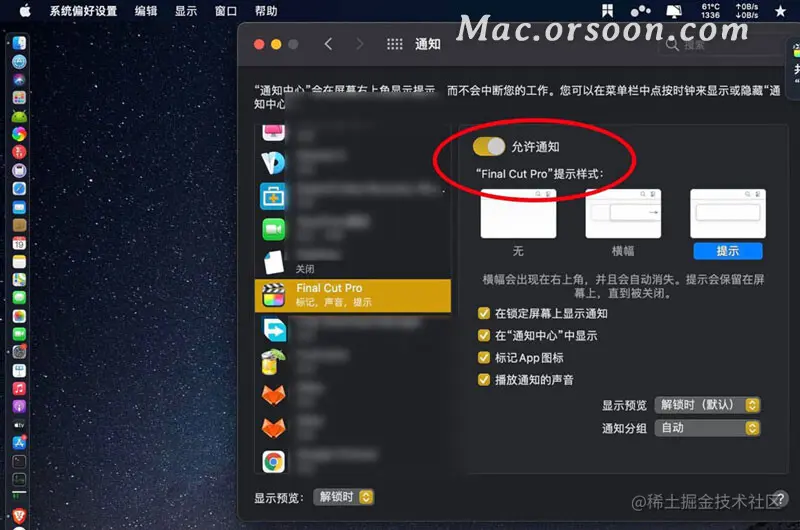Click the network speed 0B/s indicator
Image resolution: width=800 pixels, height=530 pixels.
pyautogui.click(x=746, y=11)
